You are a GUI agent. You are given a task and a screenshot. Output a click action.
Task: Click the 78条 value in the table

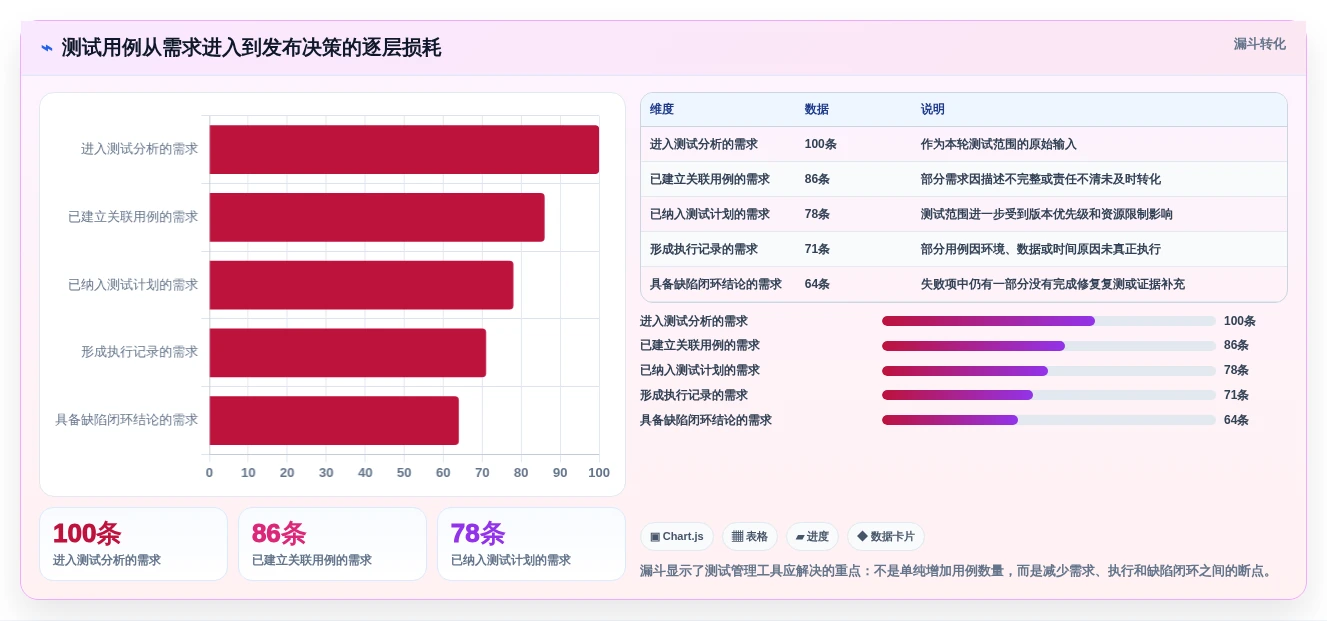click(x=817, y=214)
